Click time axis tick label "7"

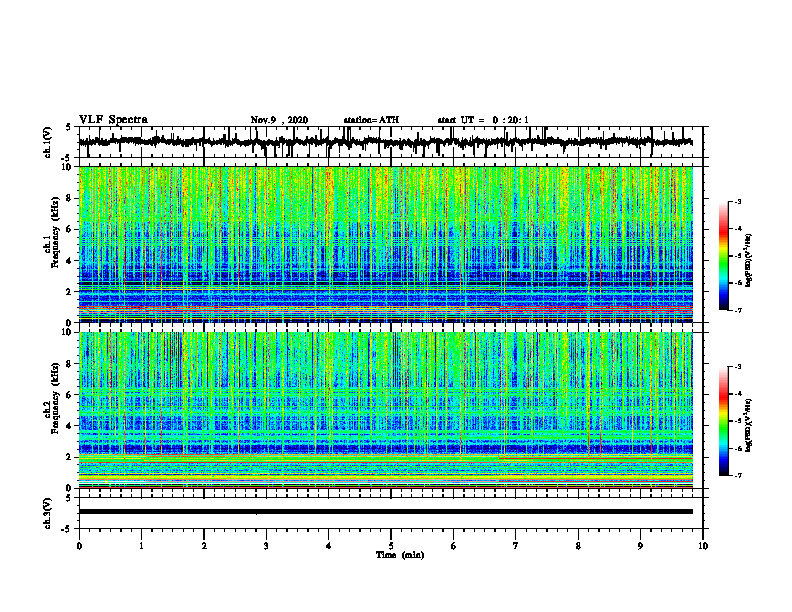click(516, 546)
